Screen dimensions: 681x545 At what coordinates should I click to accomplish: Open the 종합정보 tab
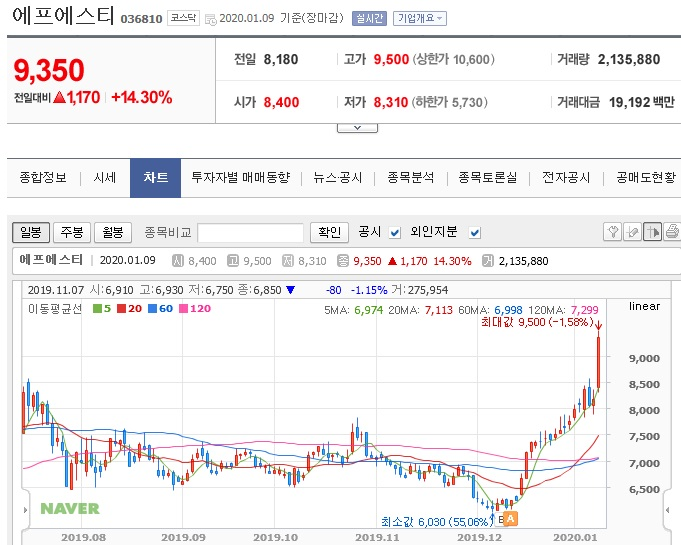click(43, 178)
